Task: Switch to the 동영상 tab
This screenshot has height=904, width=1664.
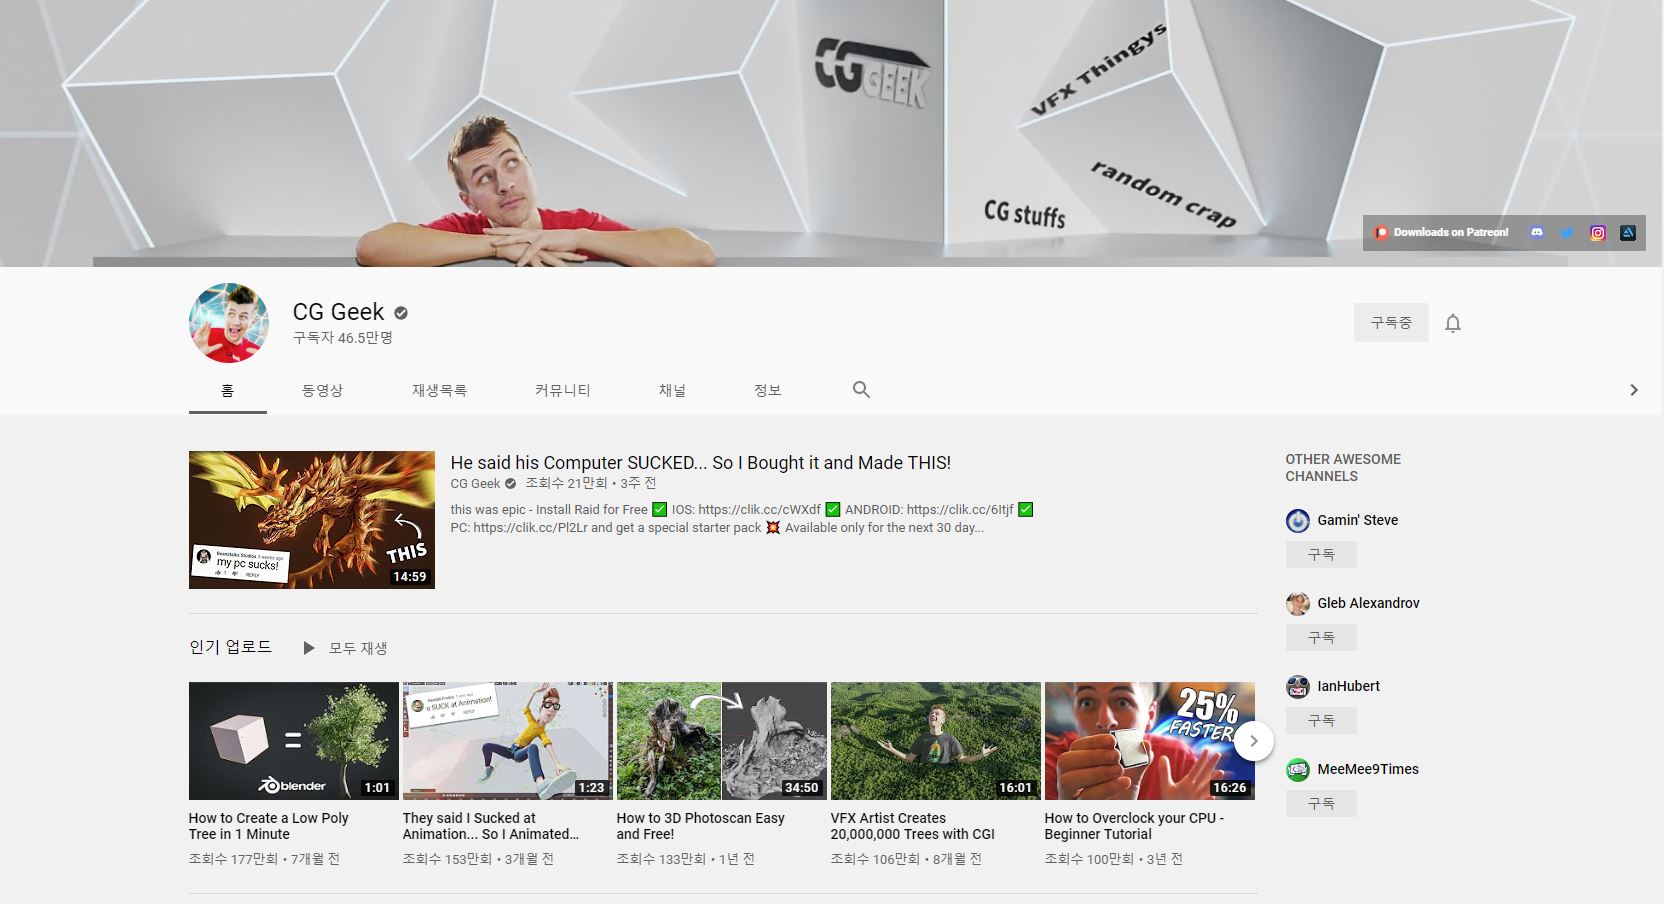Action: (x=322, y=390)
